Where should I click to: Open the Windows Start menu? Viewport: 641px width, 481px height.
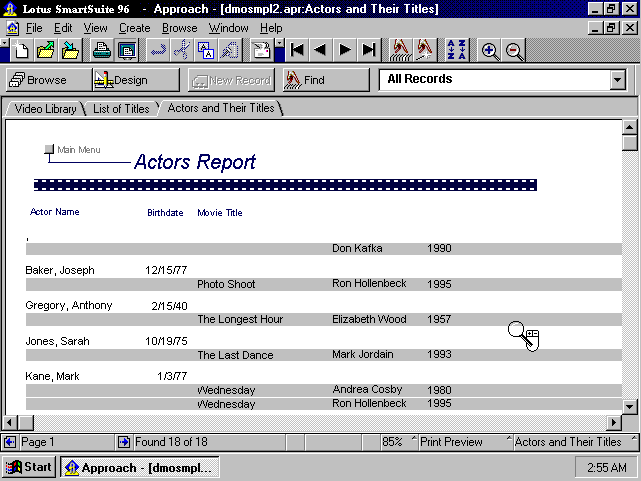29,467
